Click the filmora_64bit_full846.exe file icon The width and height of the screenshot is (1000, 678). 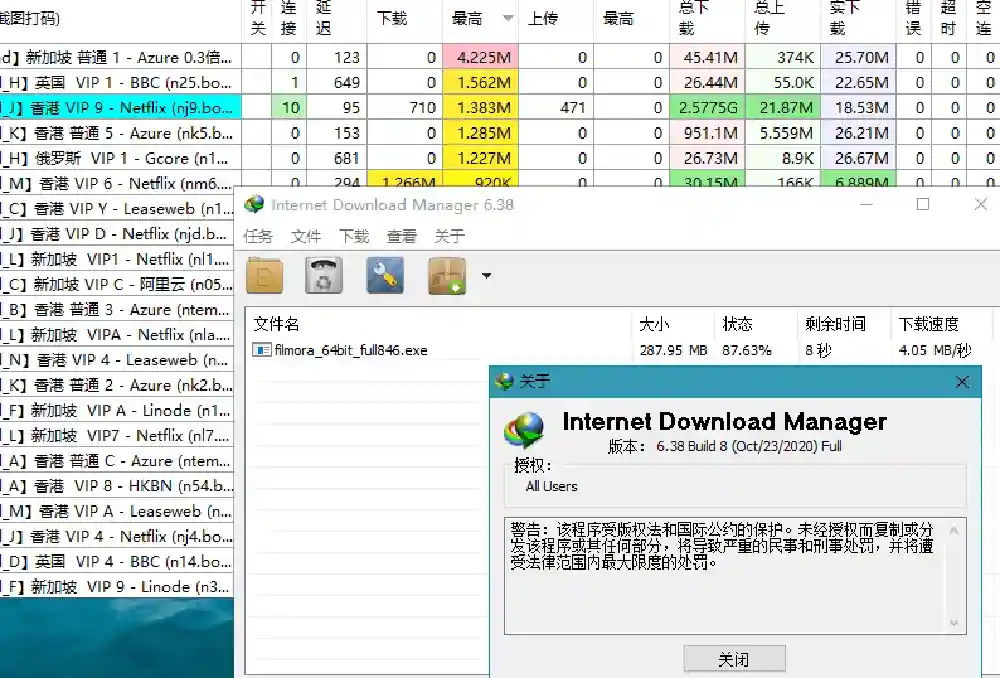[x=260, y=350]
